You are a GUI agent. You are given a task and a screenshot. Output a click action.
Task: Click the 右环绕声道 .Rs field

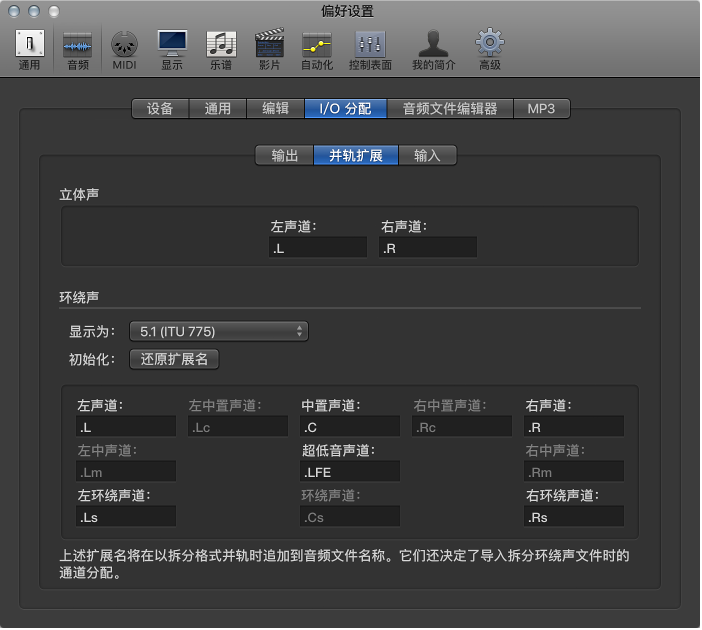tap(574, 517)
